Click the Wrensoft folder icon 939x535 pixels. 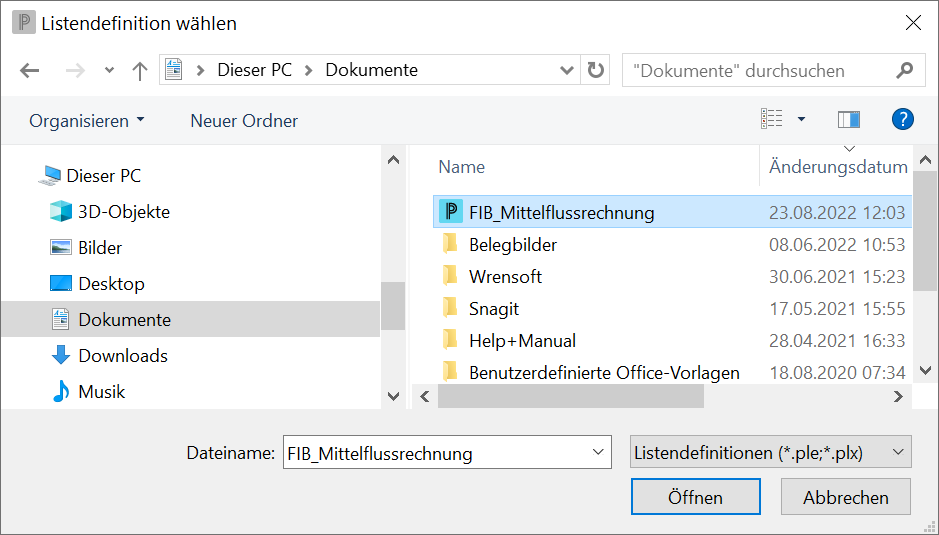point(450,276)
